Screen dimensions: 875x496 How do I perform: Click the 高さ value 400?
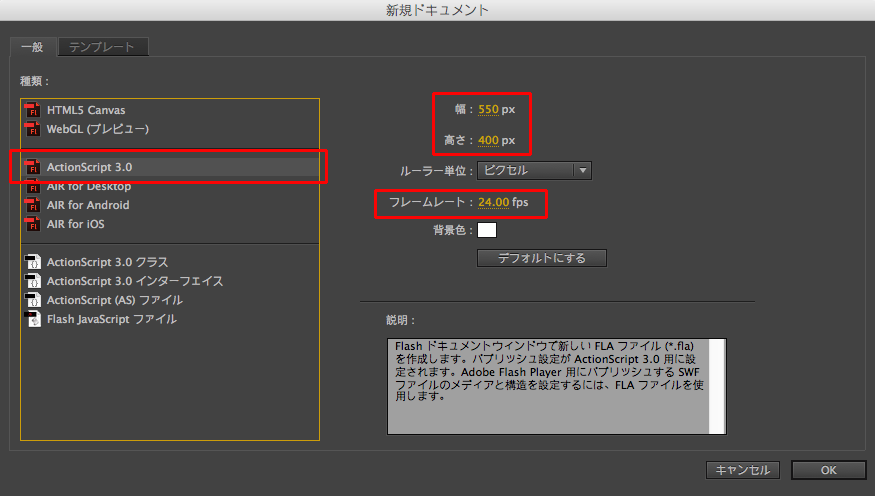tap(488, 140)
